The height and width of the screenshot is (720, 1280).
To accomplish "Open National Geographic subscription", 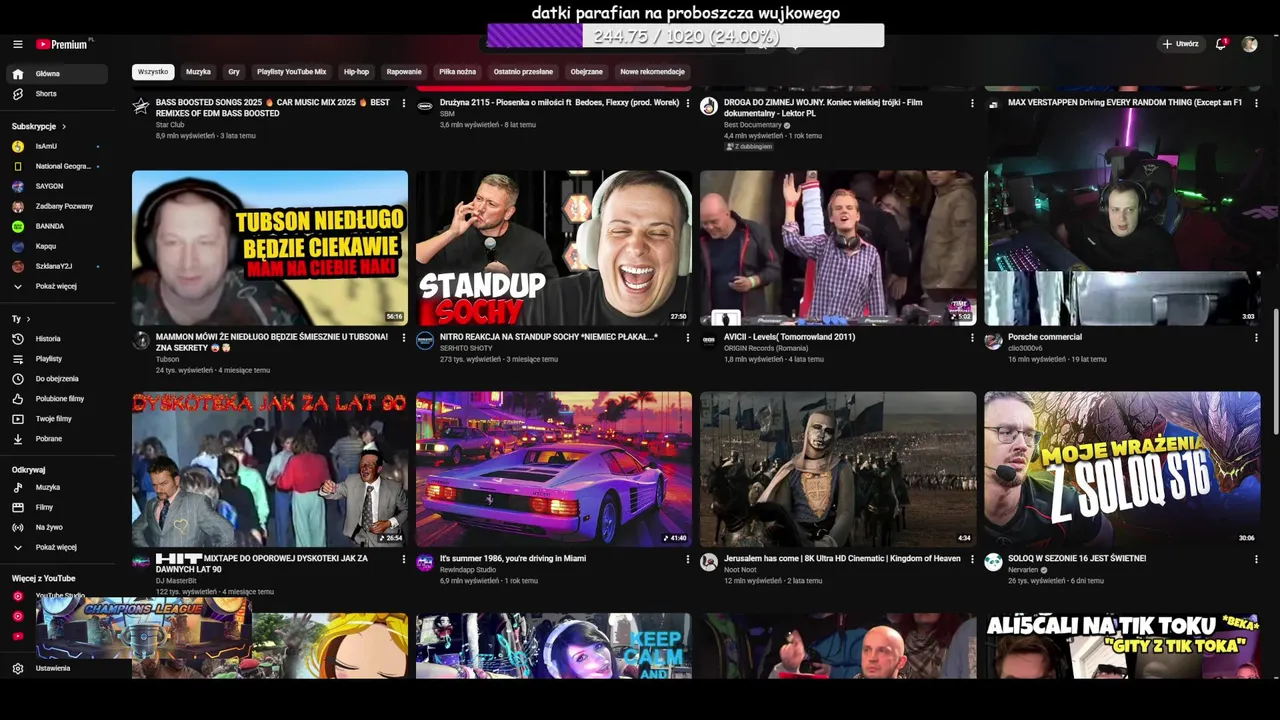I will (56, 166).
